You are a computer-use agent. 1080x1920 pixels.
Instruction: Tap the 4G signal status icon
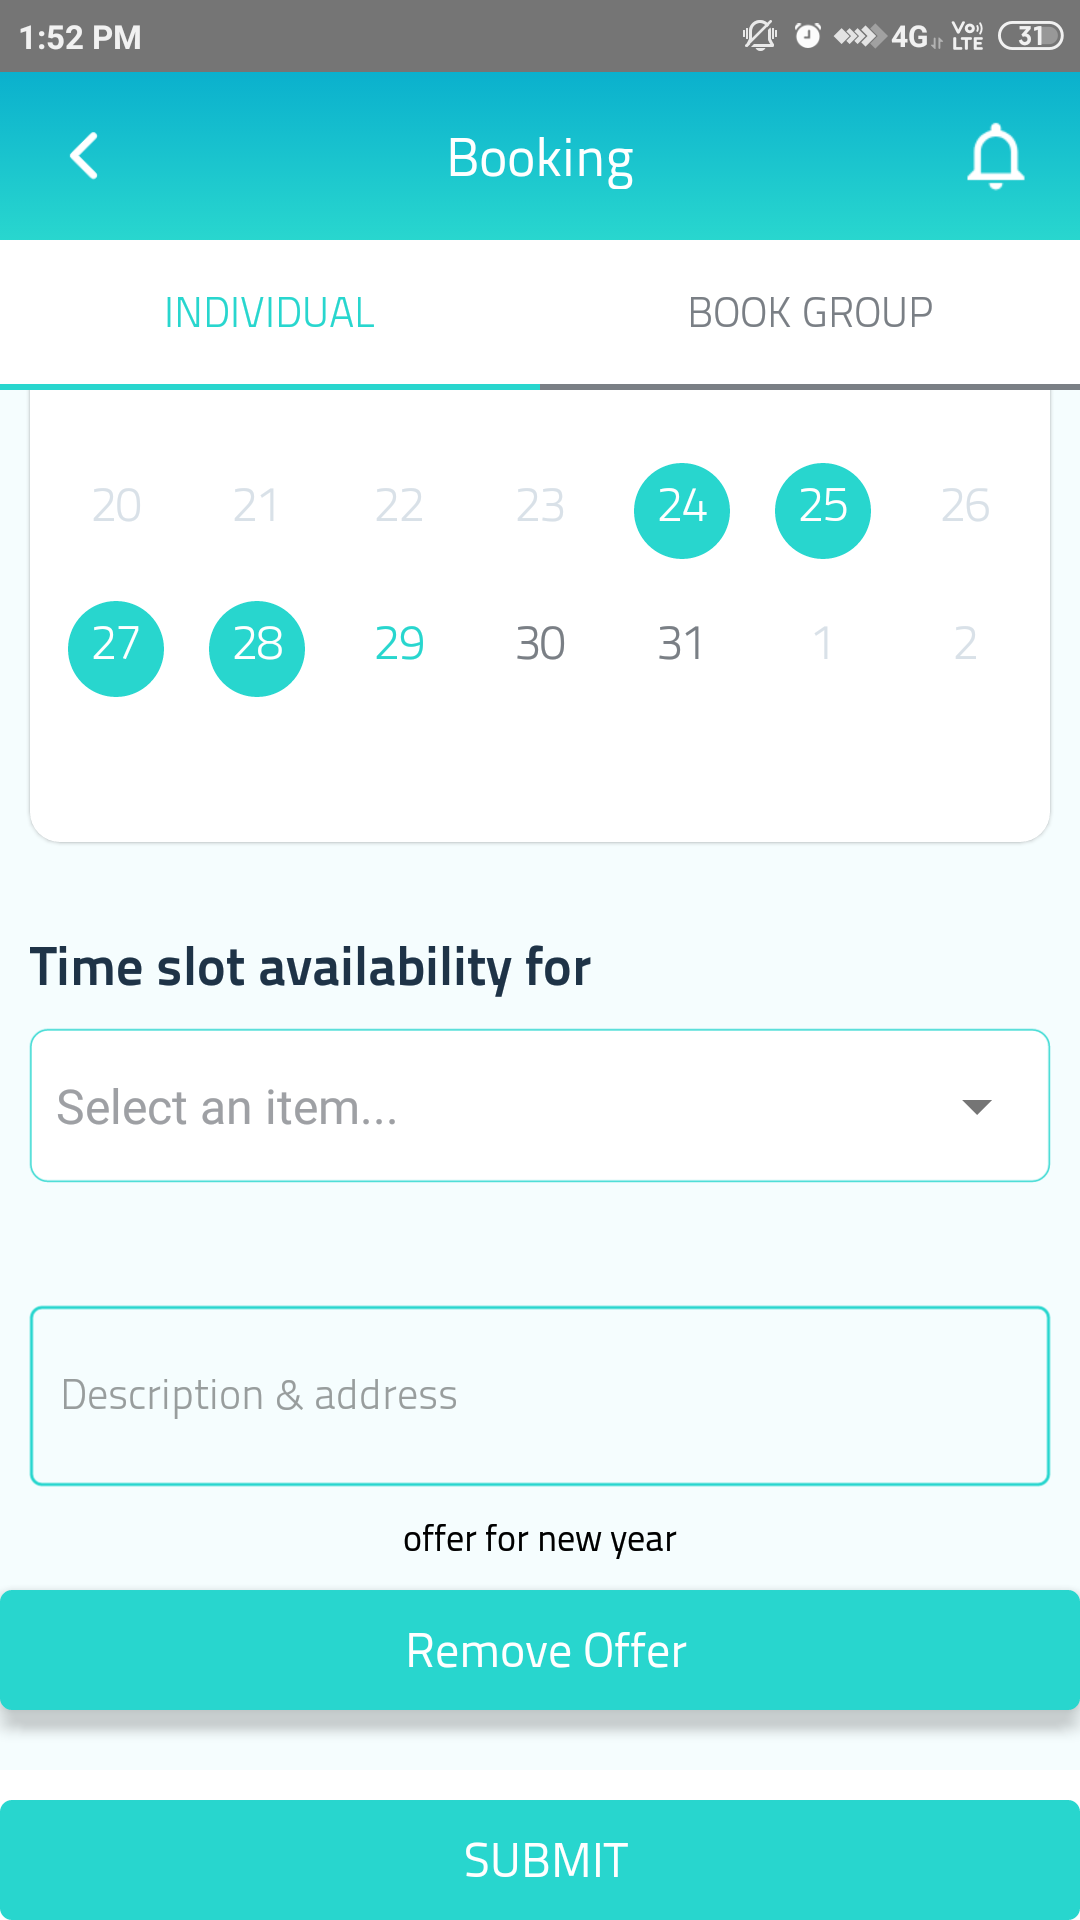click(x=910, y=37)
